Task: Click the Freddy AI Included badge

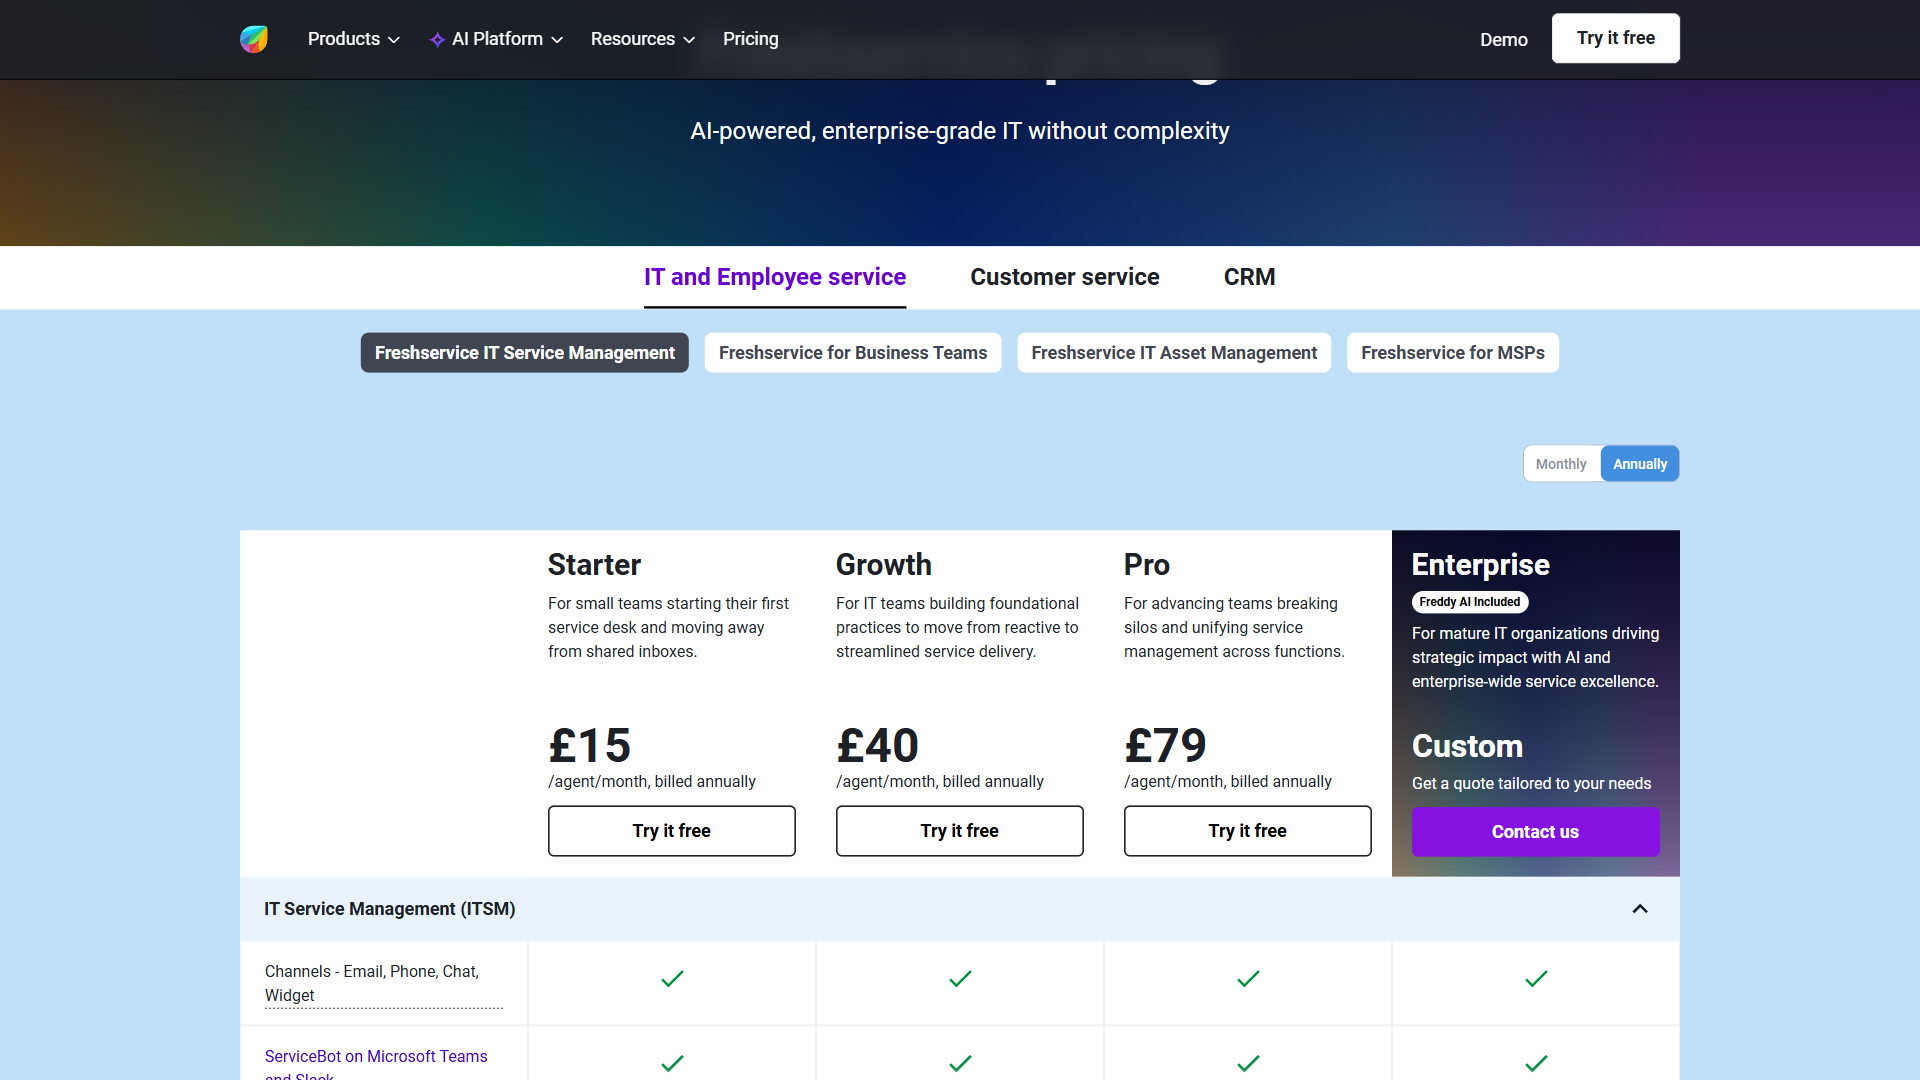Action: pos(1470,602)
